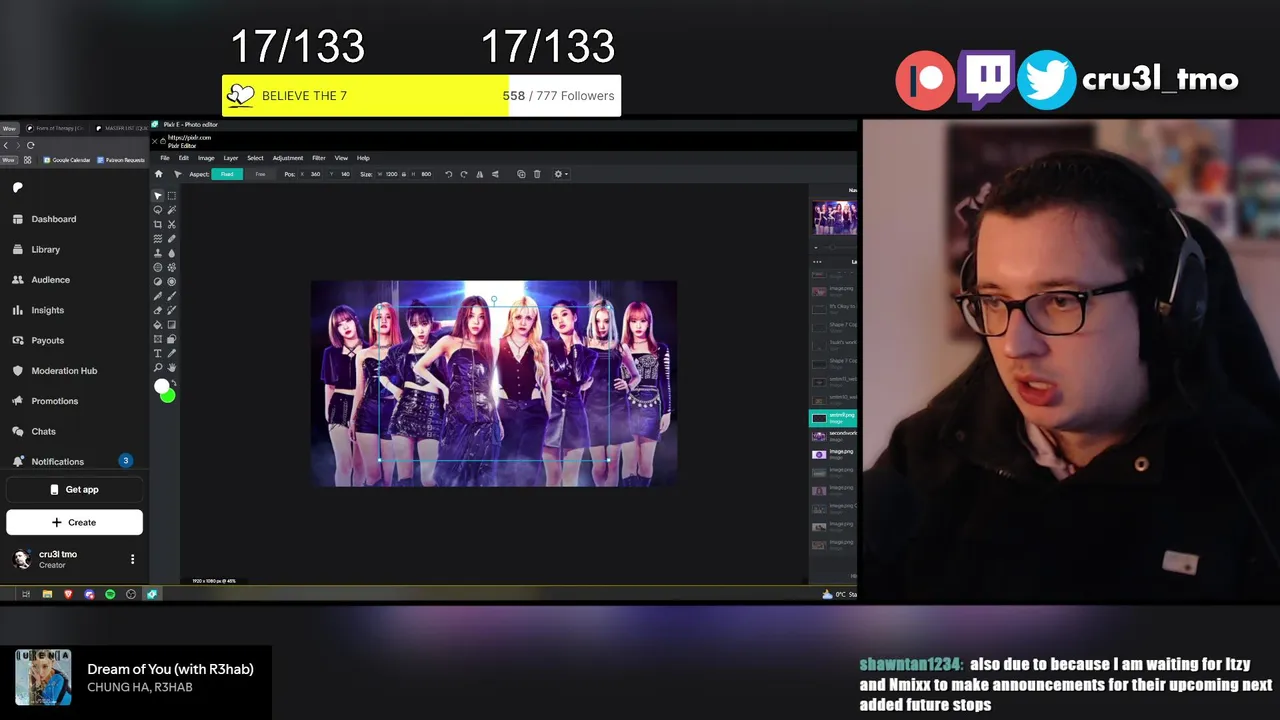Screen dimensions: 1280x720
Task: Undo the last action in Pixlr
Action: [448, 174]
